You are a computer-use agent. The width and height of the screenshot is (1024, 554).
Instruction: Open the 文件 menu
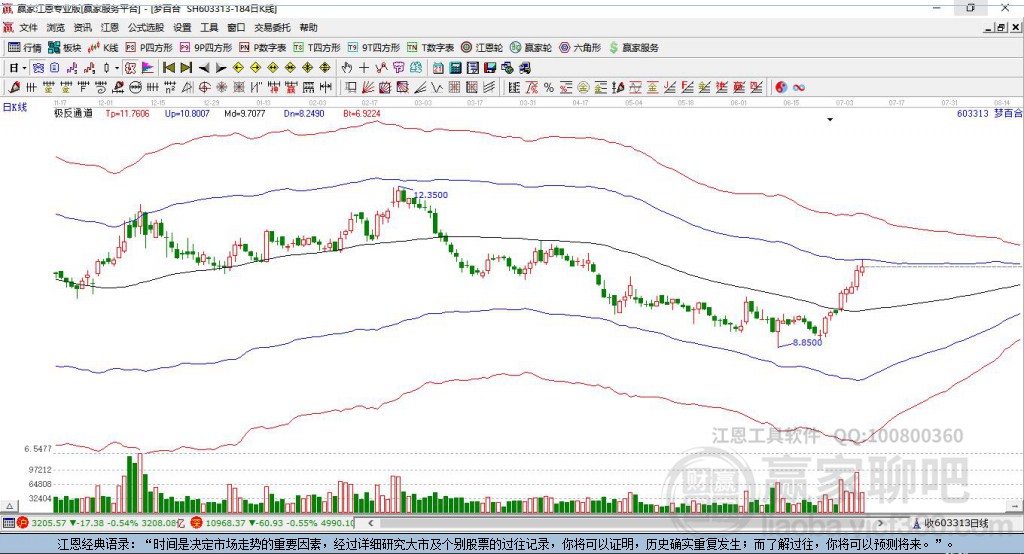point(28,27)
